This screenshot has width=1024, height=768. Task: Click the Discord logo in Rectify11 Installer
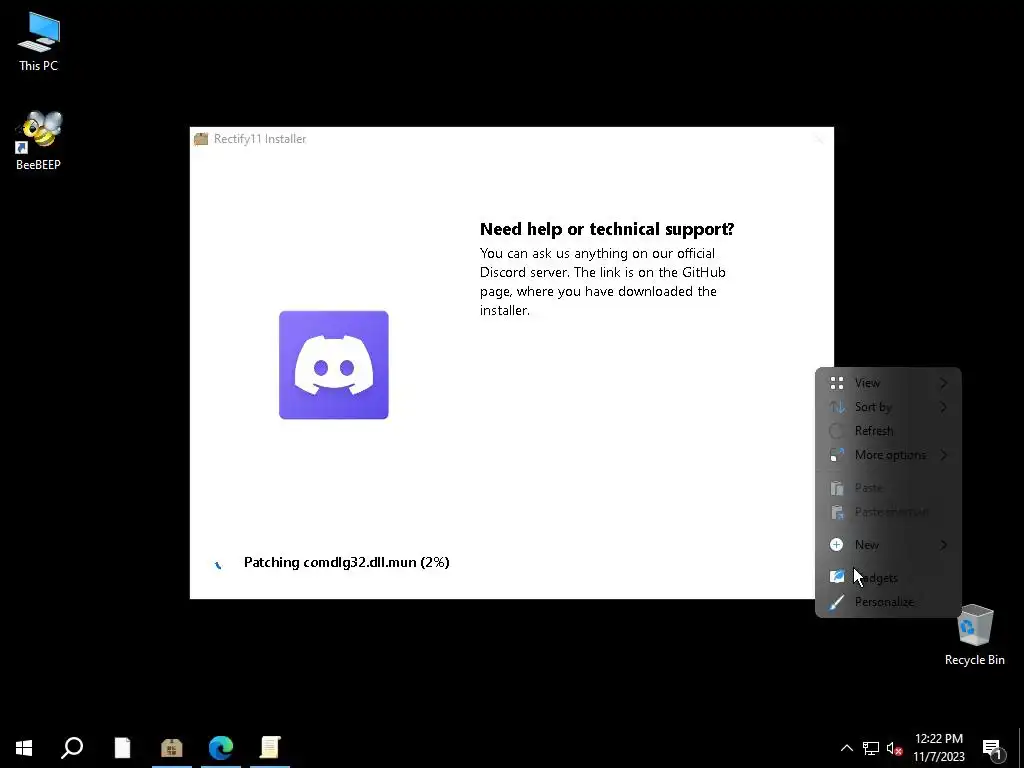(334, 365)
